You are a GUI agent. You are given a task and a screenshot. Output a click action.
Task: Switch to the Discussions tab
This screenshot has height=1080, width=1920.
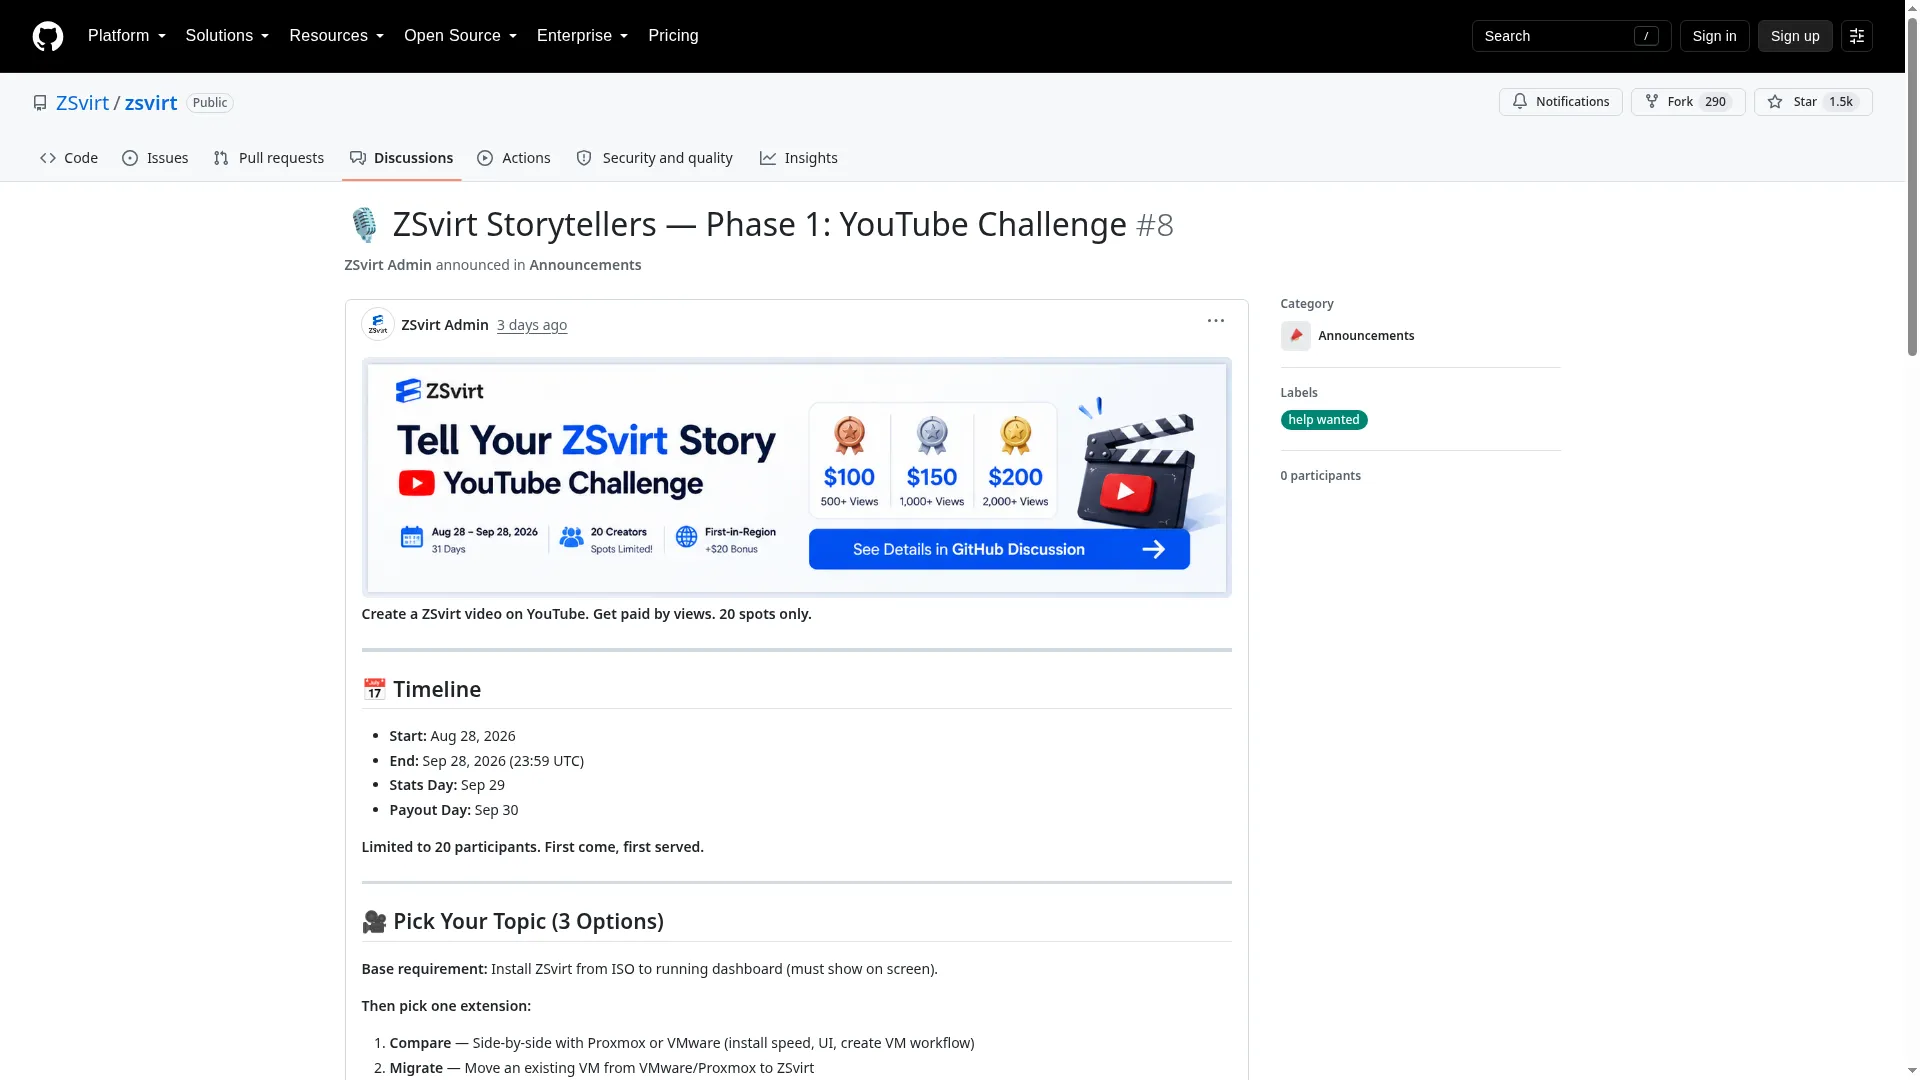pos(401,158)
